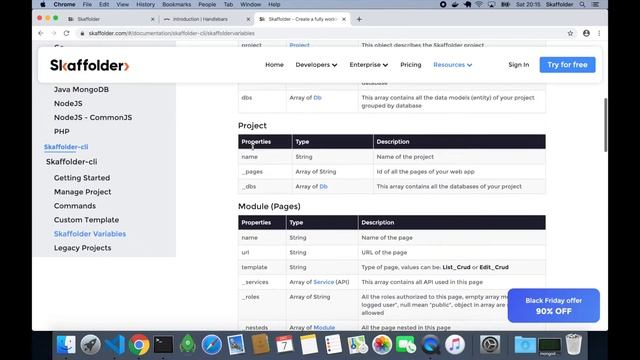
Task: Open iTunes music app in dock
Action: pos(455,345)
